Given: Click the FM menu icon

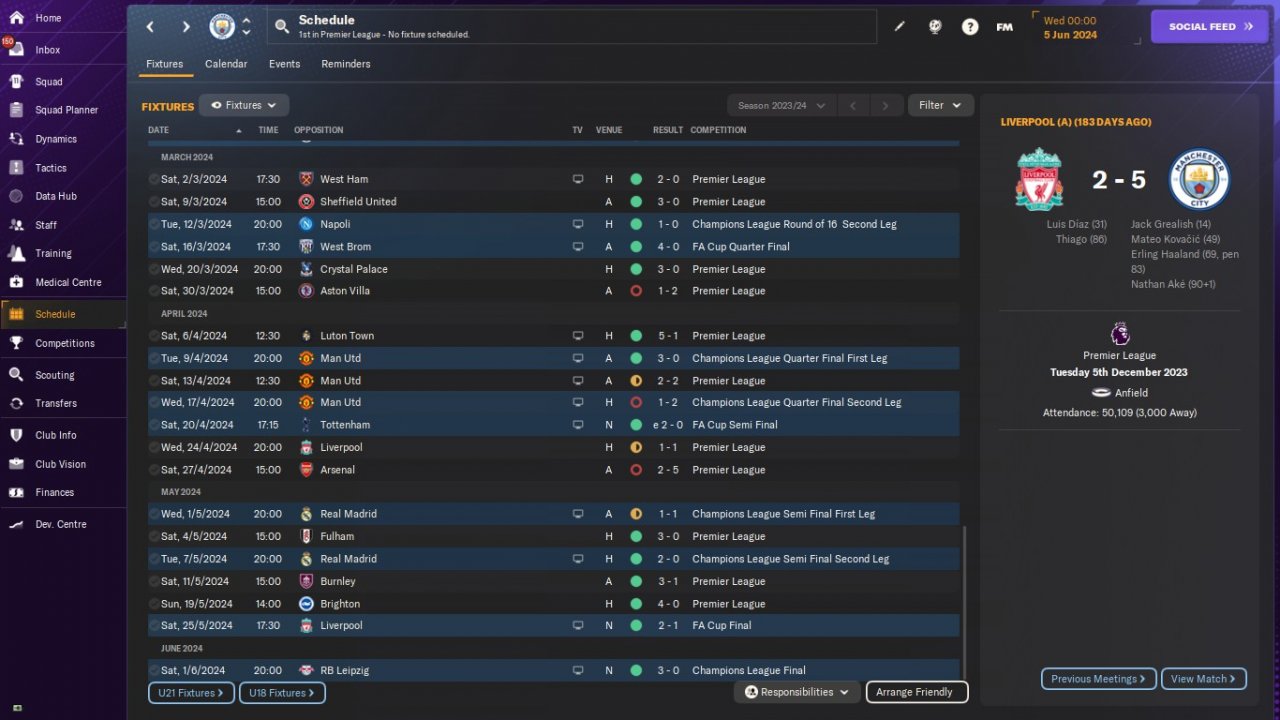Looking at the screenshot, I should pyautogui.click(x=1005, y=27).
